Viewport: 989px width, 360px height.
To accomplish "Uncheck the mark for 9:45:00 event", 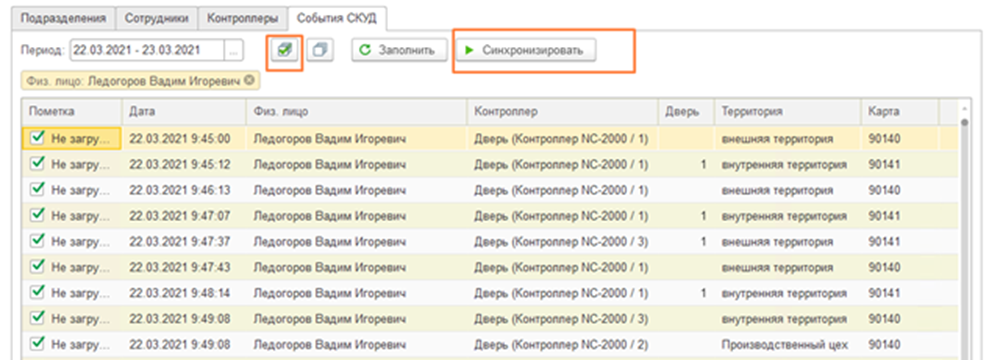I will [38, 138].
